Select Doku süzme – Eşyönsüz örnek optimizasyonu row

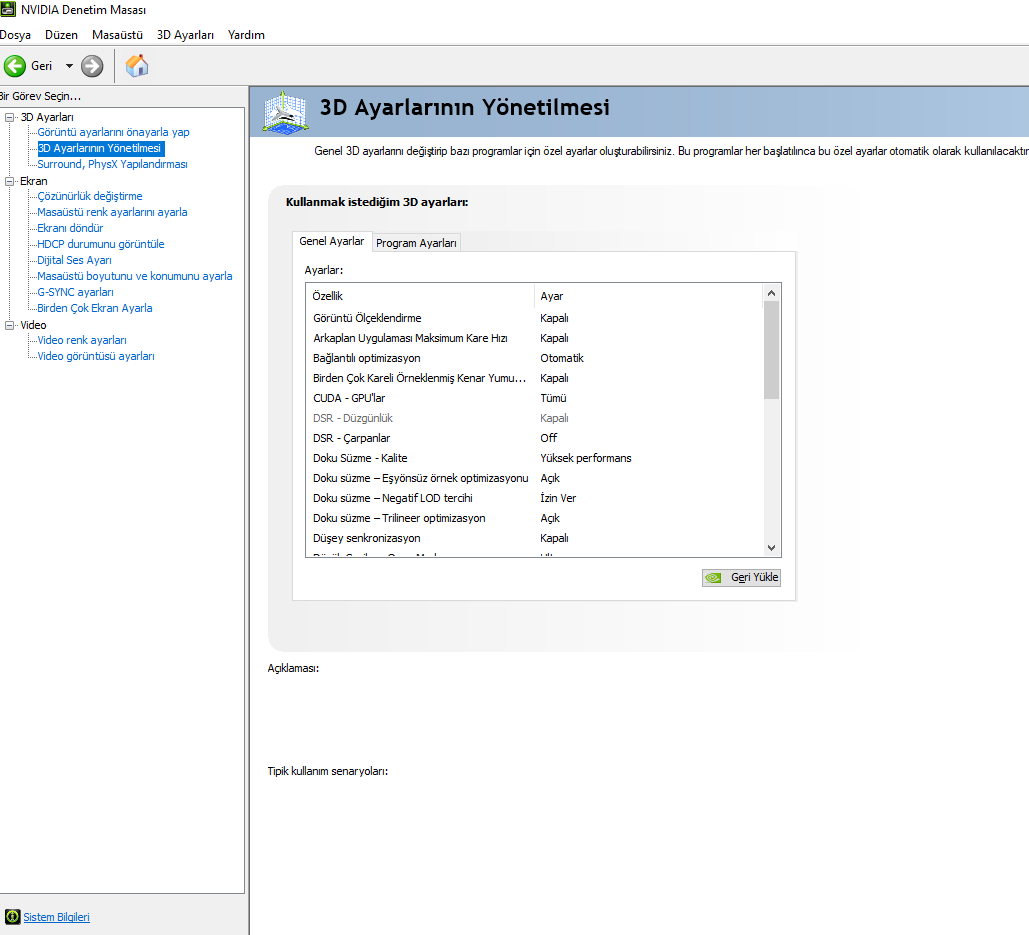click(534, 478)
